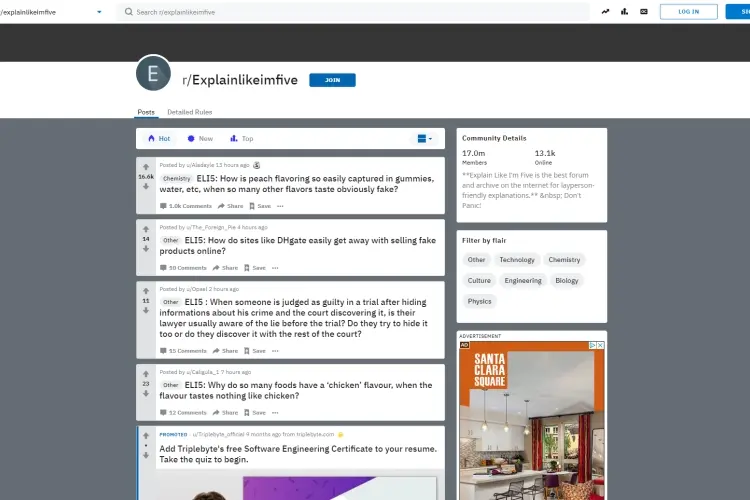Open more options on DHgate post
This screenshot has height=500, width=750.
click(x=275, y=268)
